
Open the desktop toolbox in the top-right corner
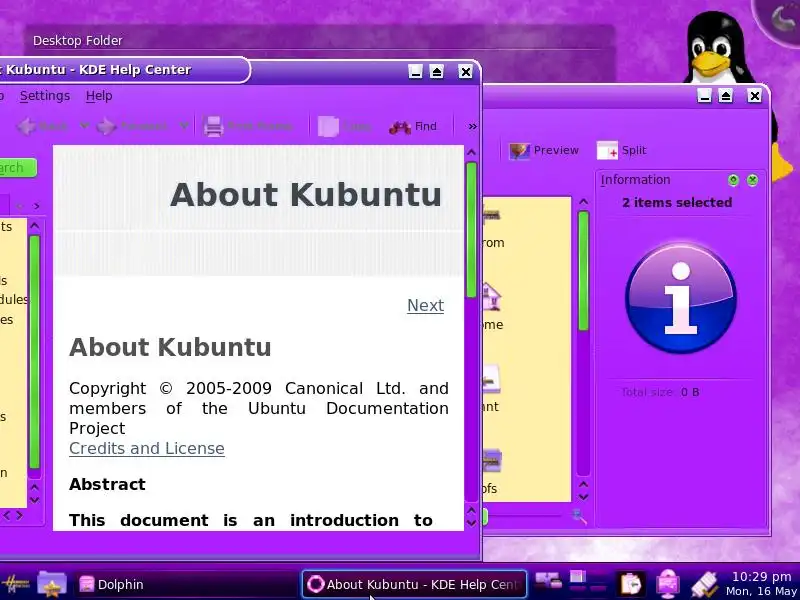click(x=781, y=19)
